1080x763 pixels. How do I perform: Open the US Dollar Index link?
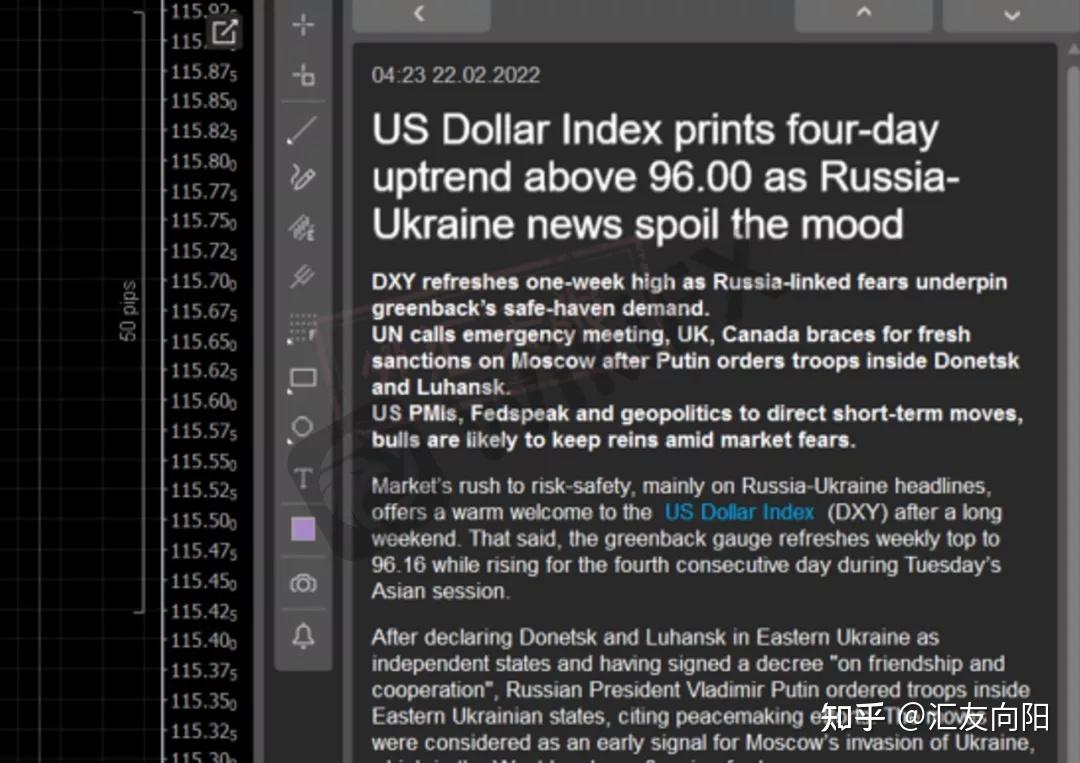click(739, 512)
